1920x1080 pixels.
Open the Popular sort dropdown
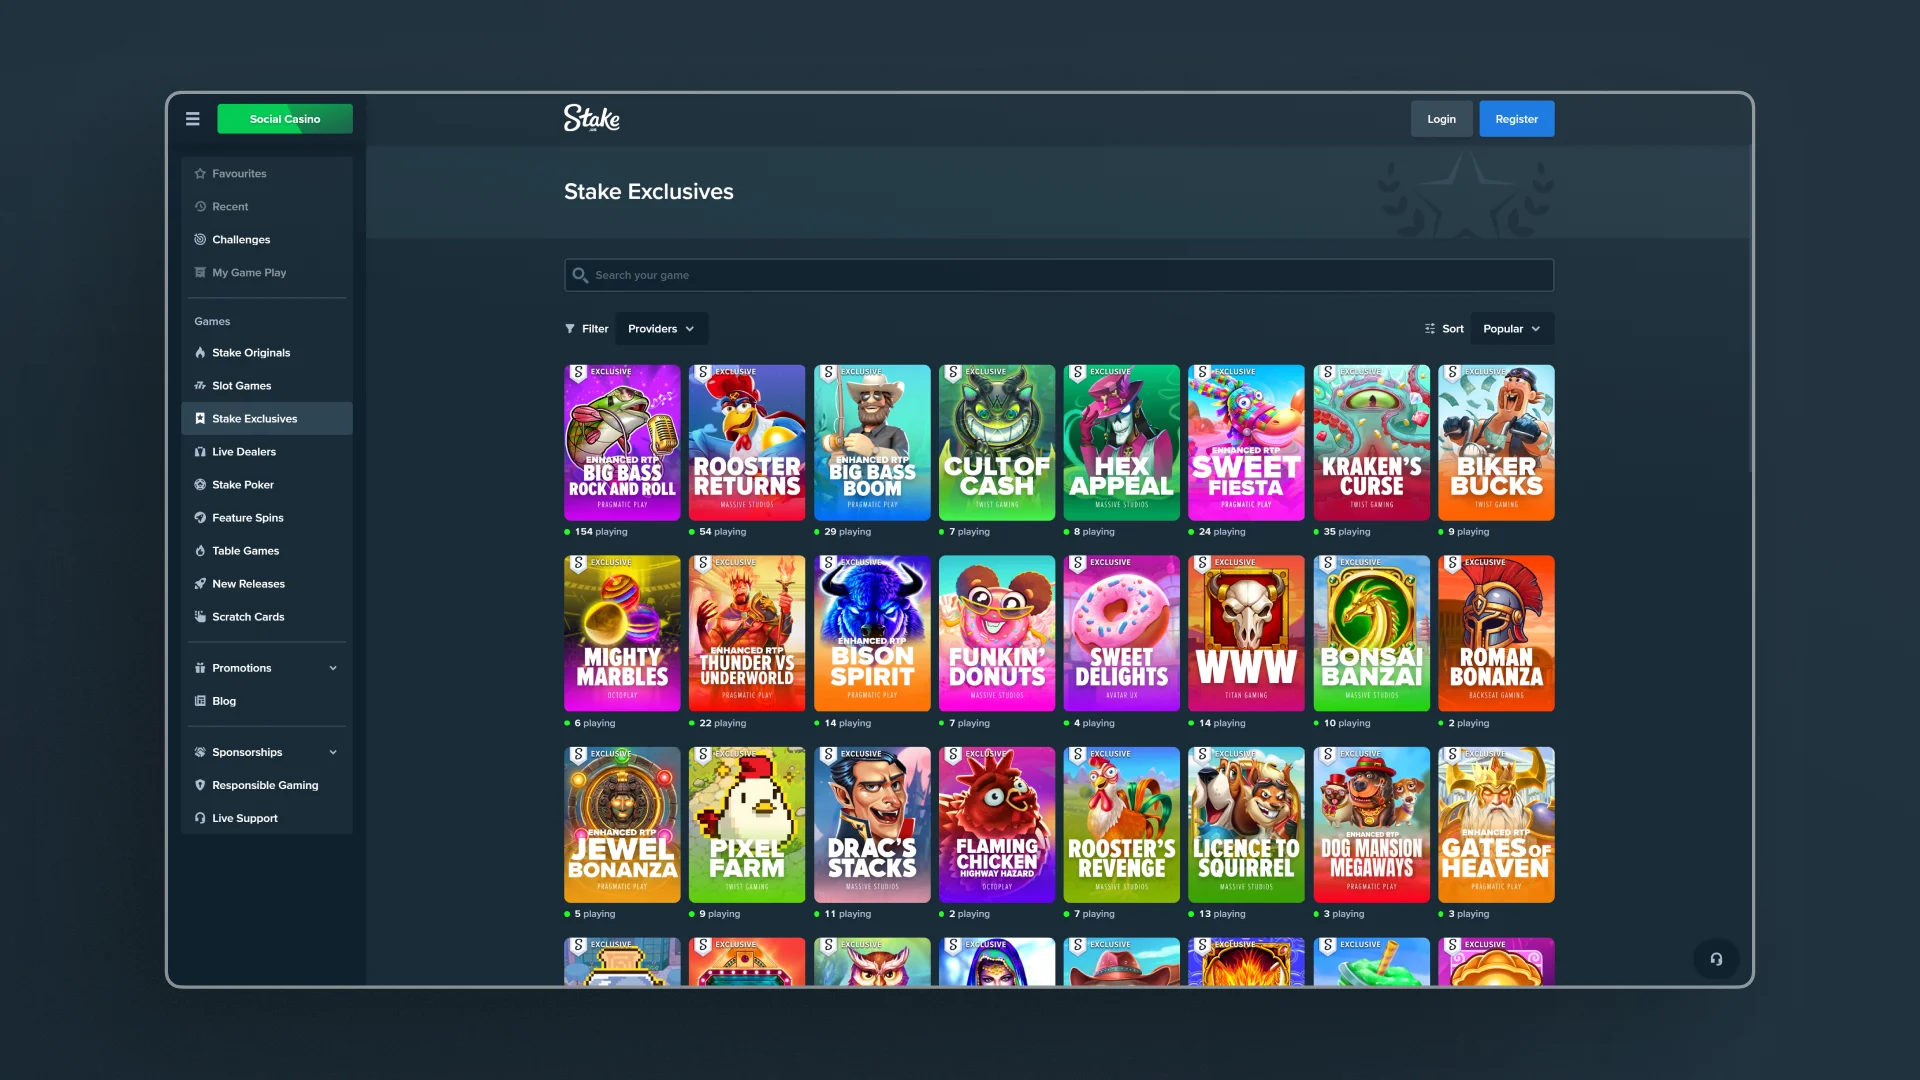pyautogui.click(x=1512, y=329)
